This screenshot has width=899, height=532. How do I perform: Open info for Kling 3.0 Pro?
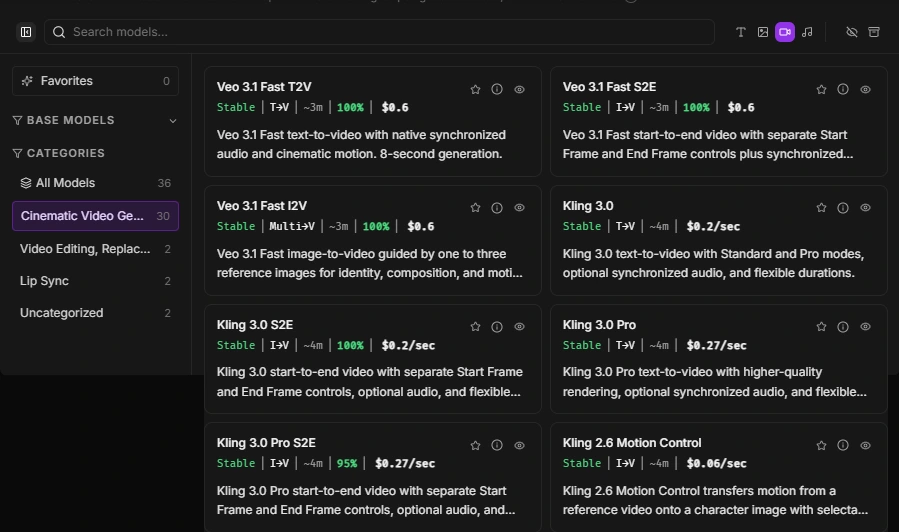click(x=843, y=326)
